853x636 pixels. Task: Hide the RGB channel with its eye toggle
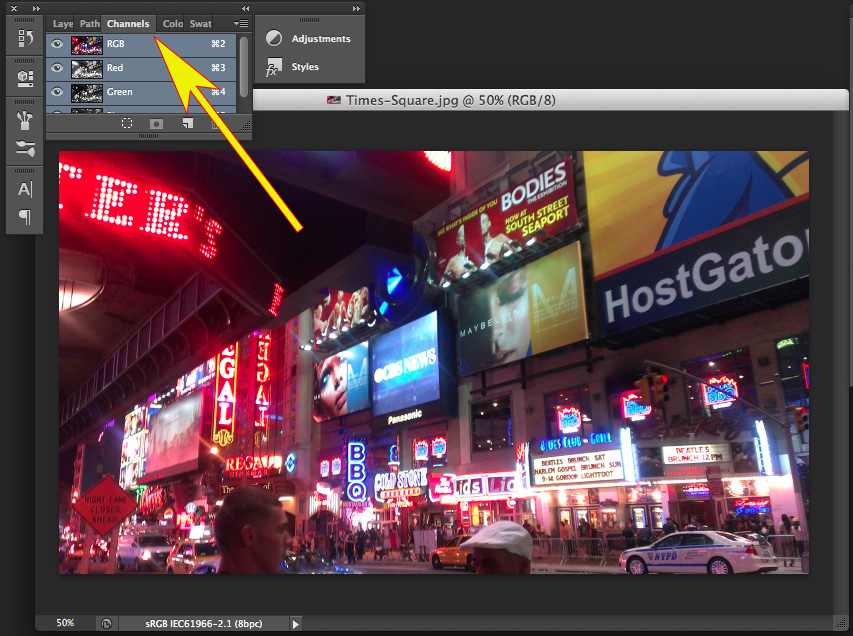point(57,43)
